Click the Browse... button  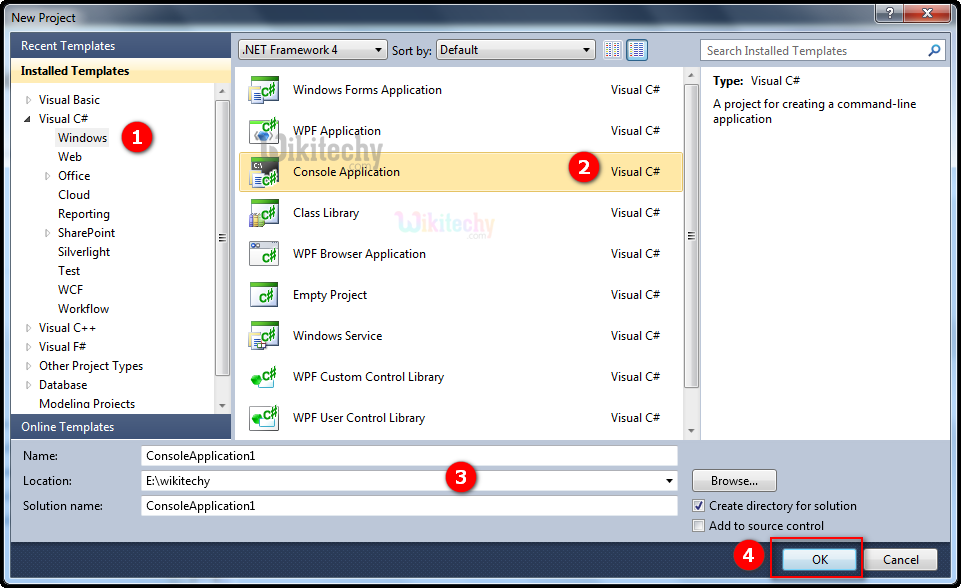click(734, 481)
